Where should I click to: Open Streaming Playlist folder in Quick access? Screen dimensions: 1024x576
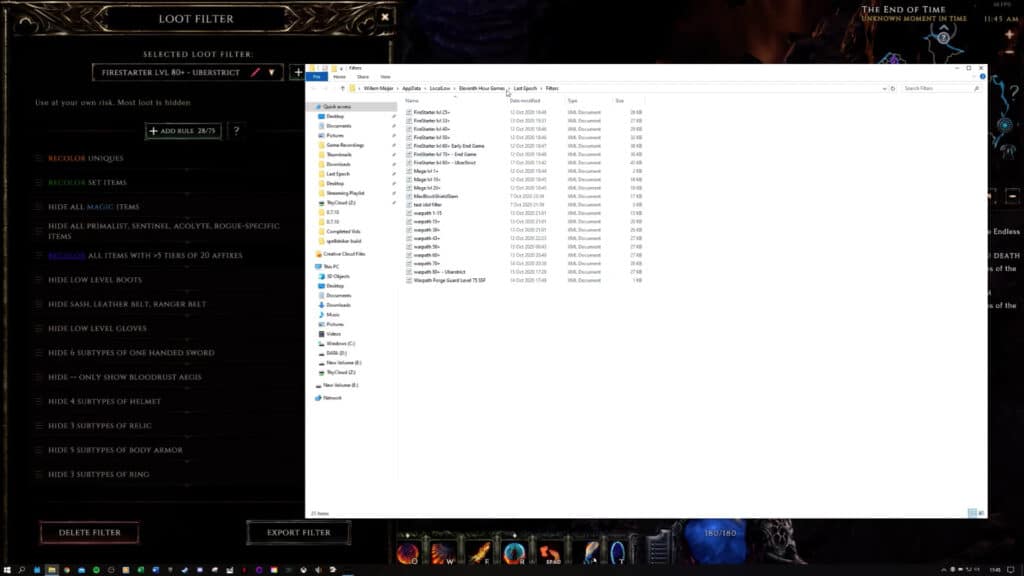pos(345,193)
